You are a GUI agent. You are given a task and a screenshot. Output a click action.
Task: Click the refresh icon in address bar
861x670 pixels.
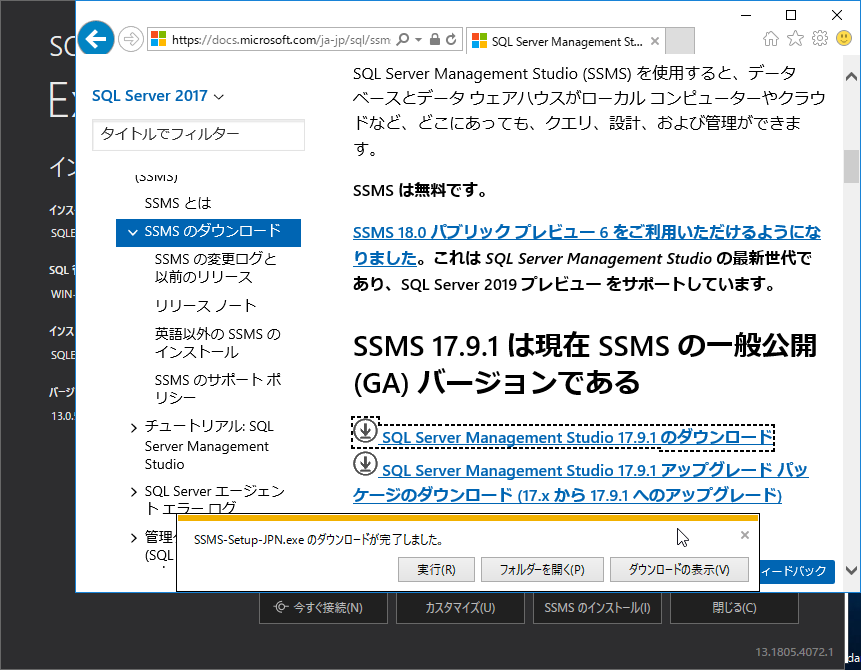pos(451,40)
